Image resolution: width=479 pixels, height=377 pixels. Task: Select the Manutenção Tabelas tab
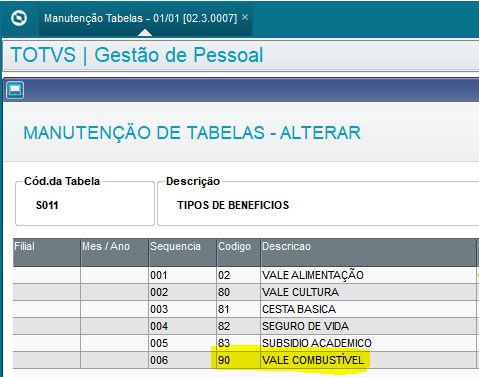tap(140, 18)
